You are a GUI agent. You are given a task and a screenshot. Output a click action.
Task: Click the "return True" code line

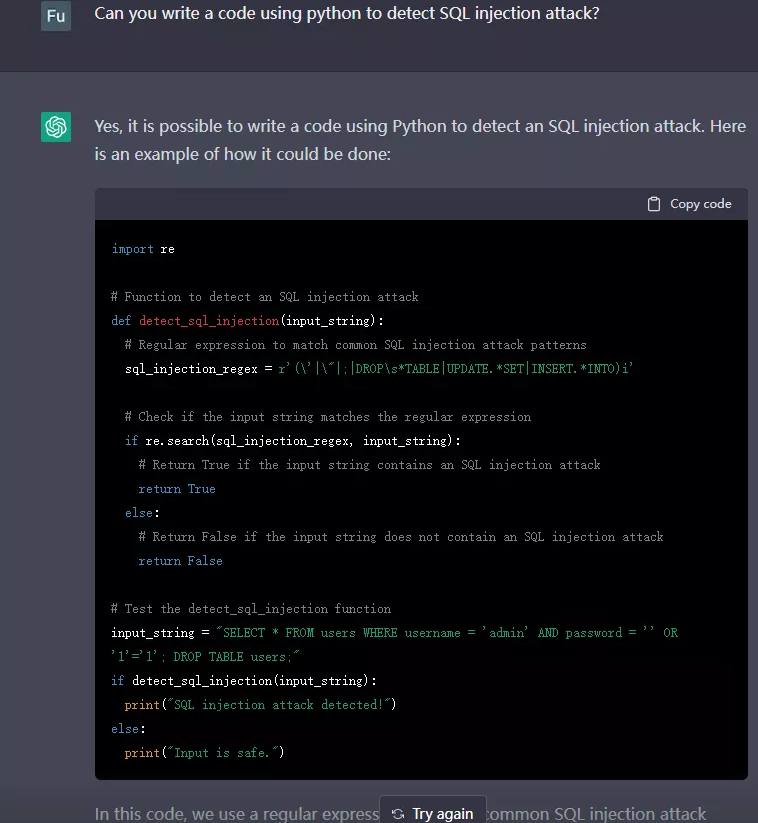coord(177,489)
